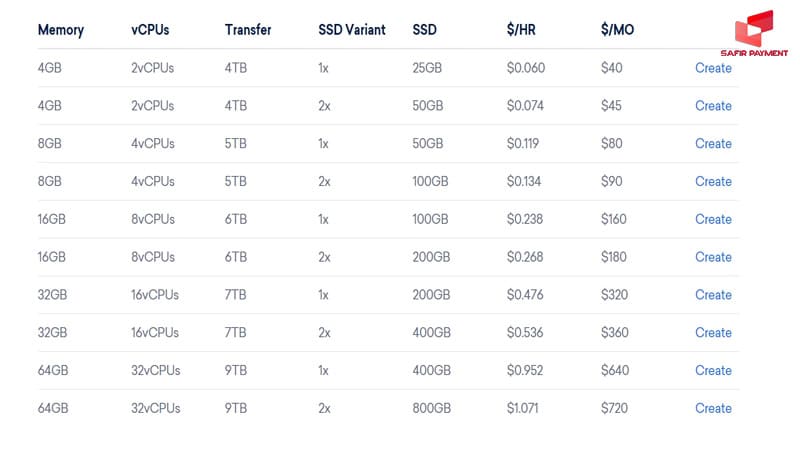
Task: Create the 64GB 2x SSD $720 plan
Action: click(x=713, y=408)
